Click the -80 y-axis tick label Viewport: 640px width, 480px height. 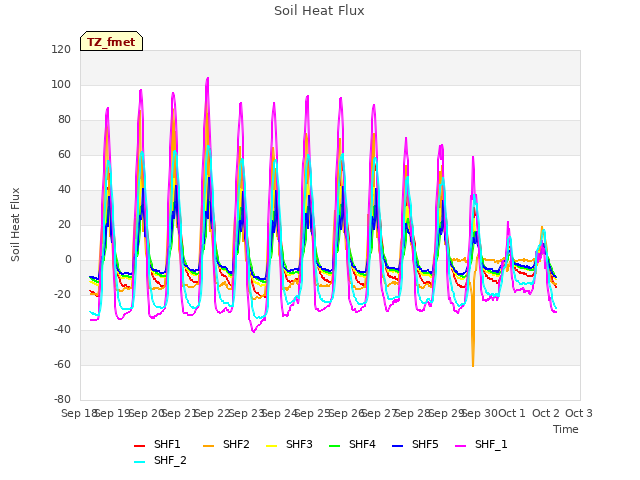(62, 399)
